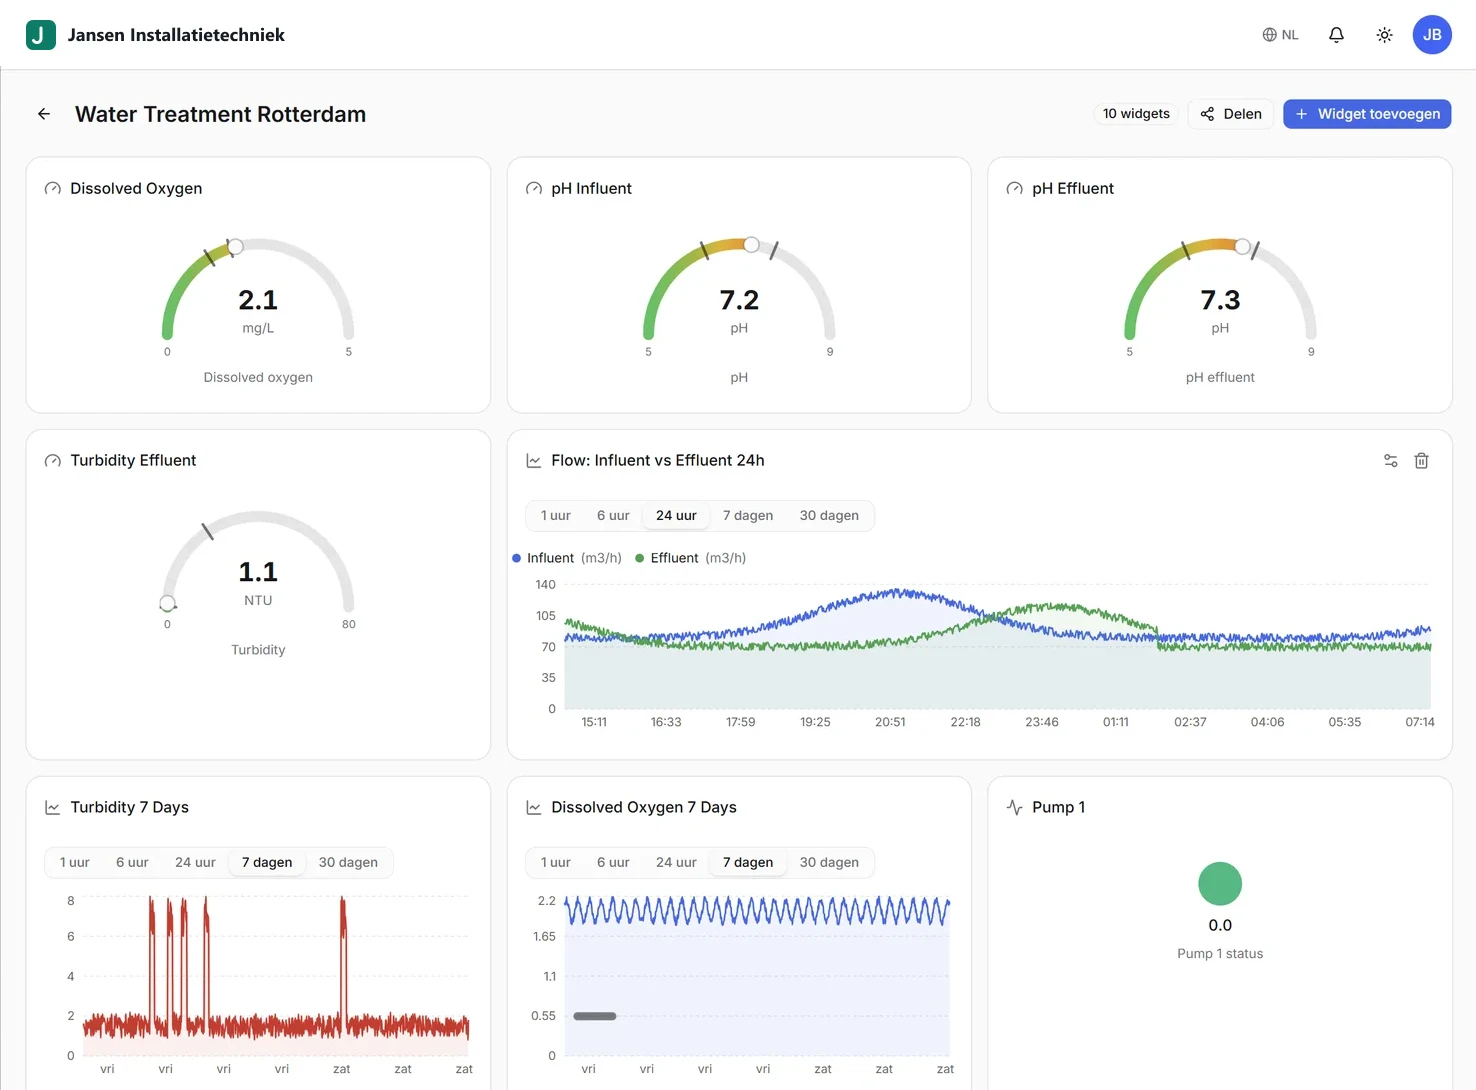Click the 7.3 pH Effluent value
The width and height of the screenshot is (1476, 1090).
click(1220, 300)
